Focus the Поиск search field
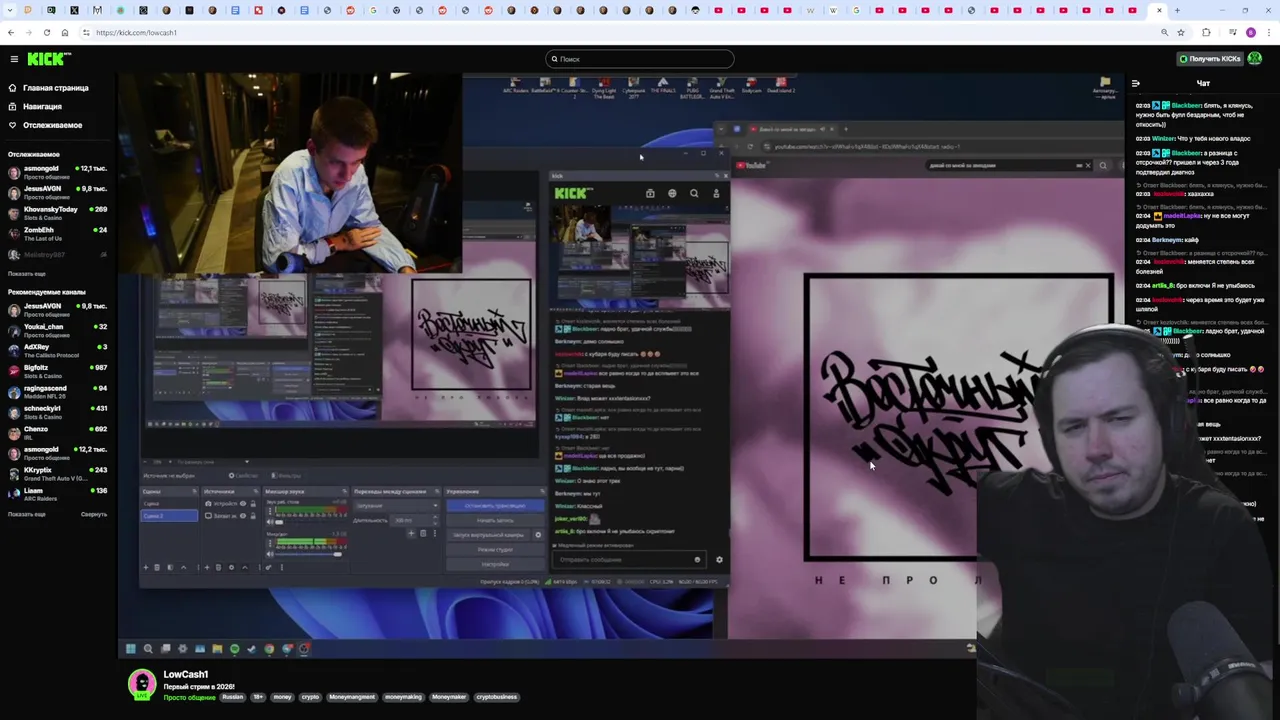 640,59
